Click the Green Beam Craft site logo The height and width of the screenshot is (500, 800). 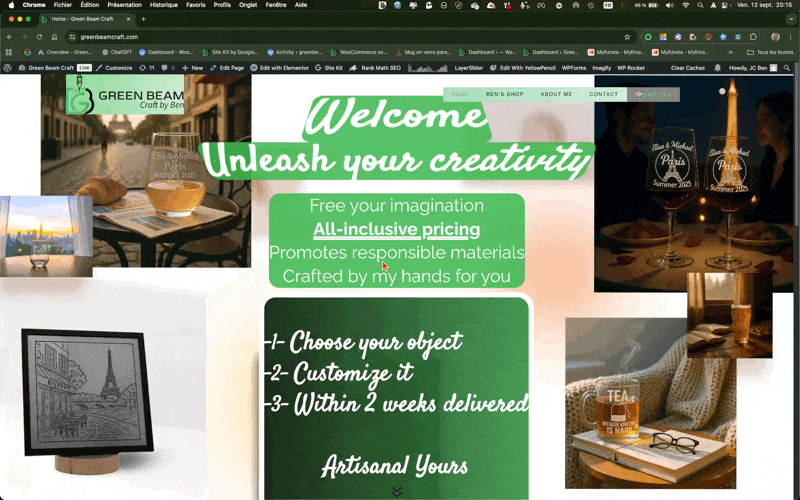(x=125, y=94)
